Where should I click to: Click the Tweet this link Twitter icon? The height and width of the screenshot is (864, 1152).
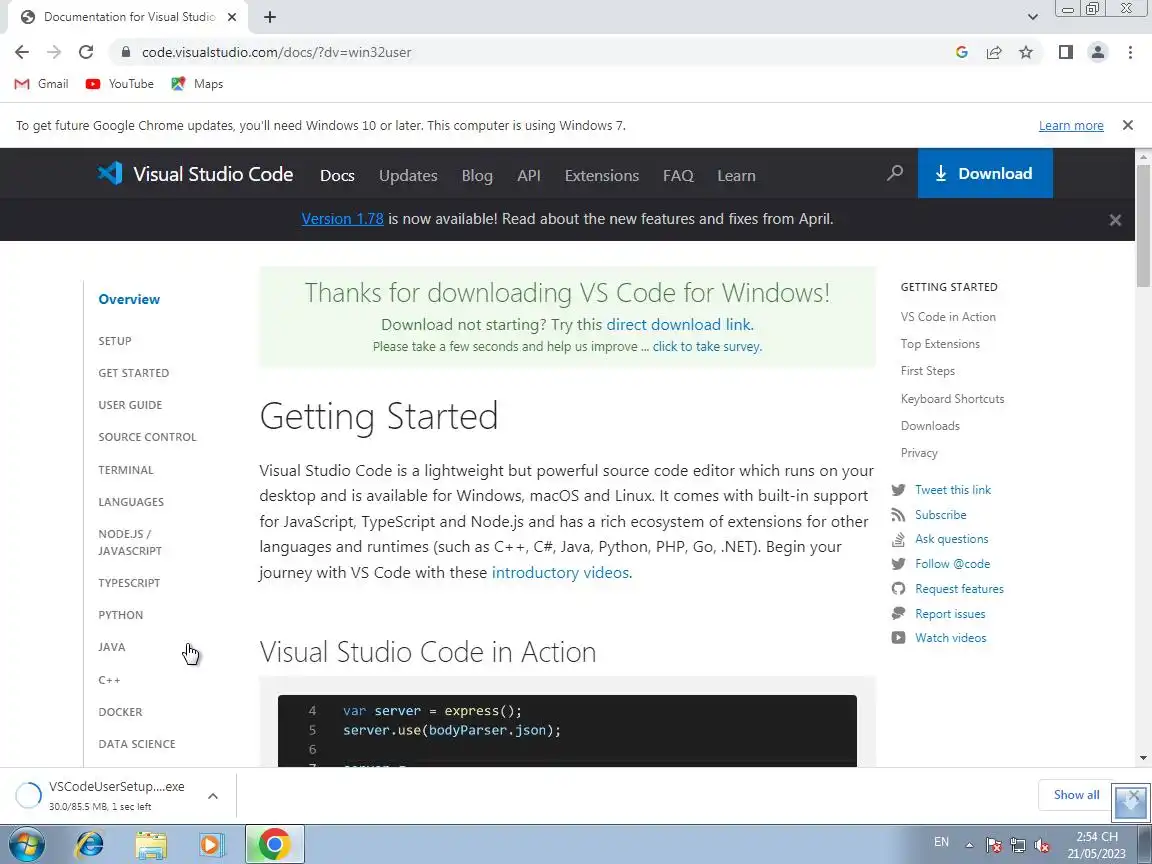click(x=898, y=490)
